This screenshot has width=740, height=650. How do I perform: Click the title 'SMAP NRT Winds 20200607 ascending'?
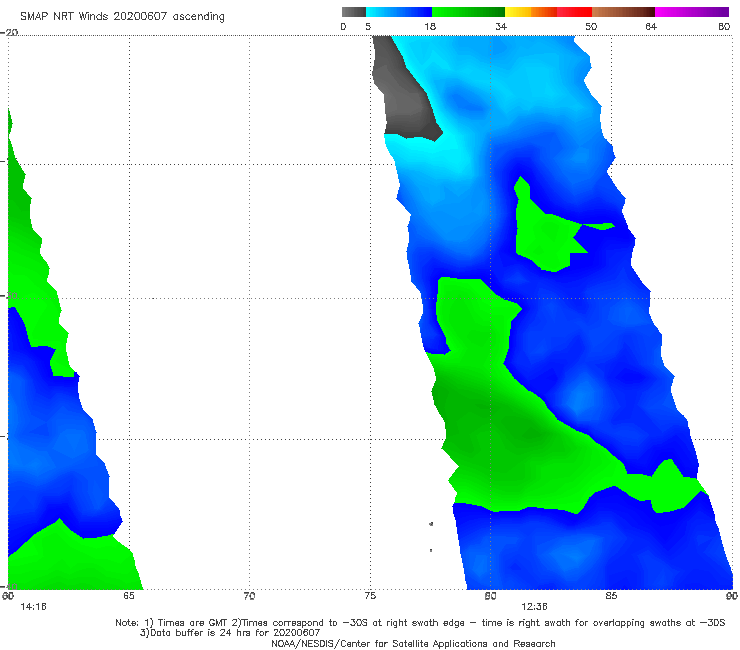122,16
